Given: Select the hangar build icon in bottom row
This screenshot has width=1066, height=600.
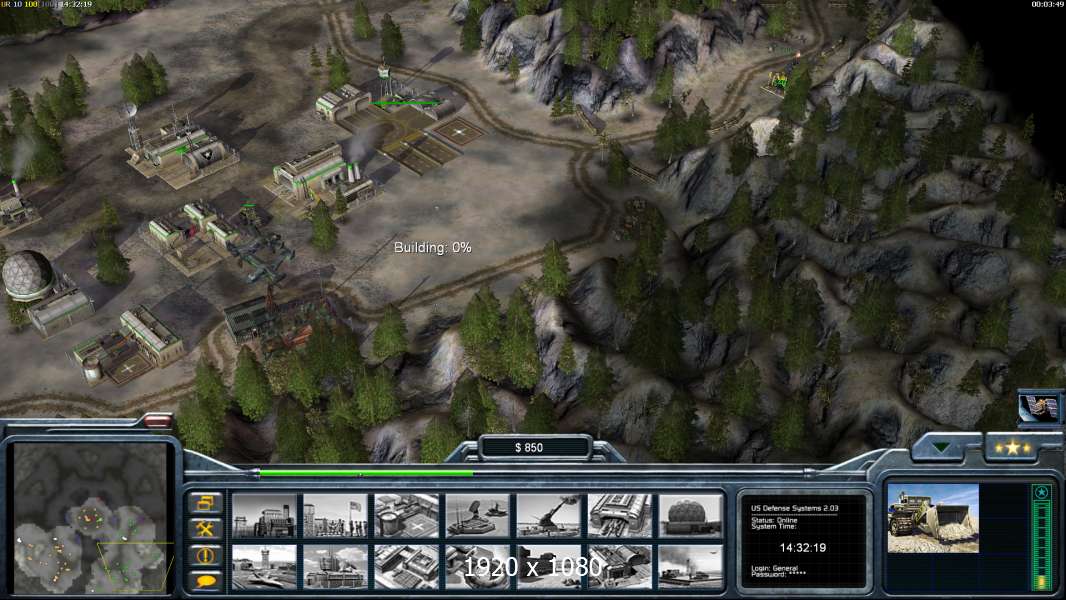Looking at the screenshot, I should tap(619, 566).
